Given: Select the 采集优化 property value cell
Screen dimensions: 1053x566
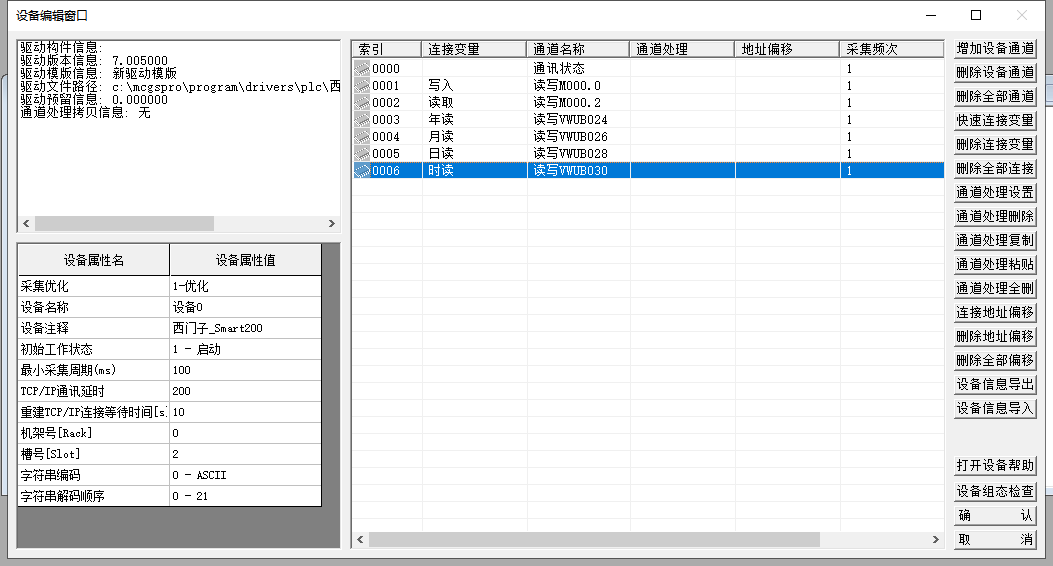Looking at the screenshot, I should [x=245, y=286].
